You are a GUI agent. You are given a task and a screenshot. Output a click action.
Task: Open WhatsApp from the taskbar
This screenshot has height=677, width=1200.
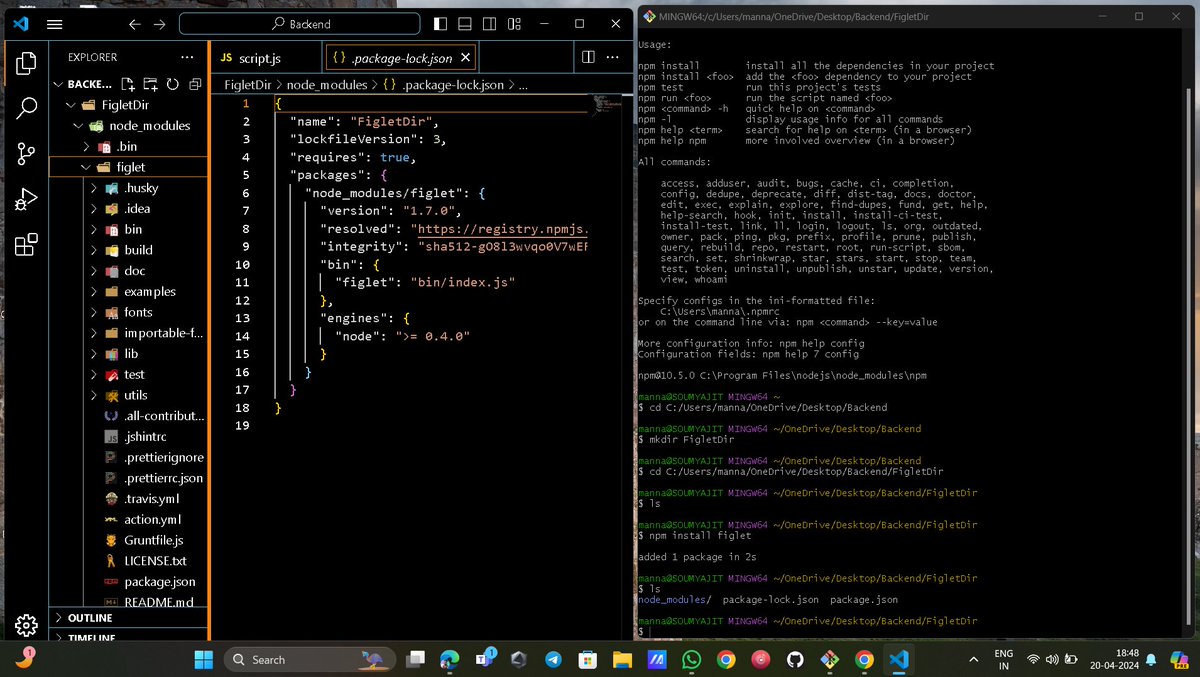692,659
